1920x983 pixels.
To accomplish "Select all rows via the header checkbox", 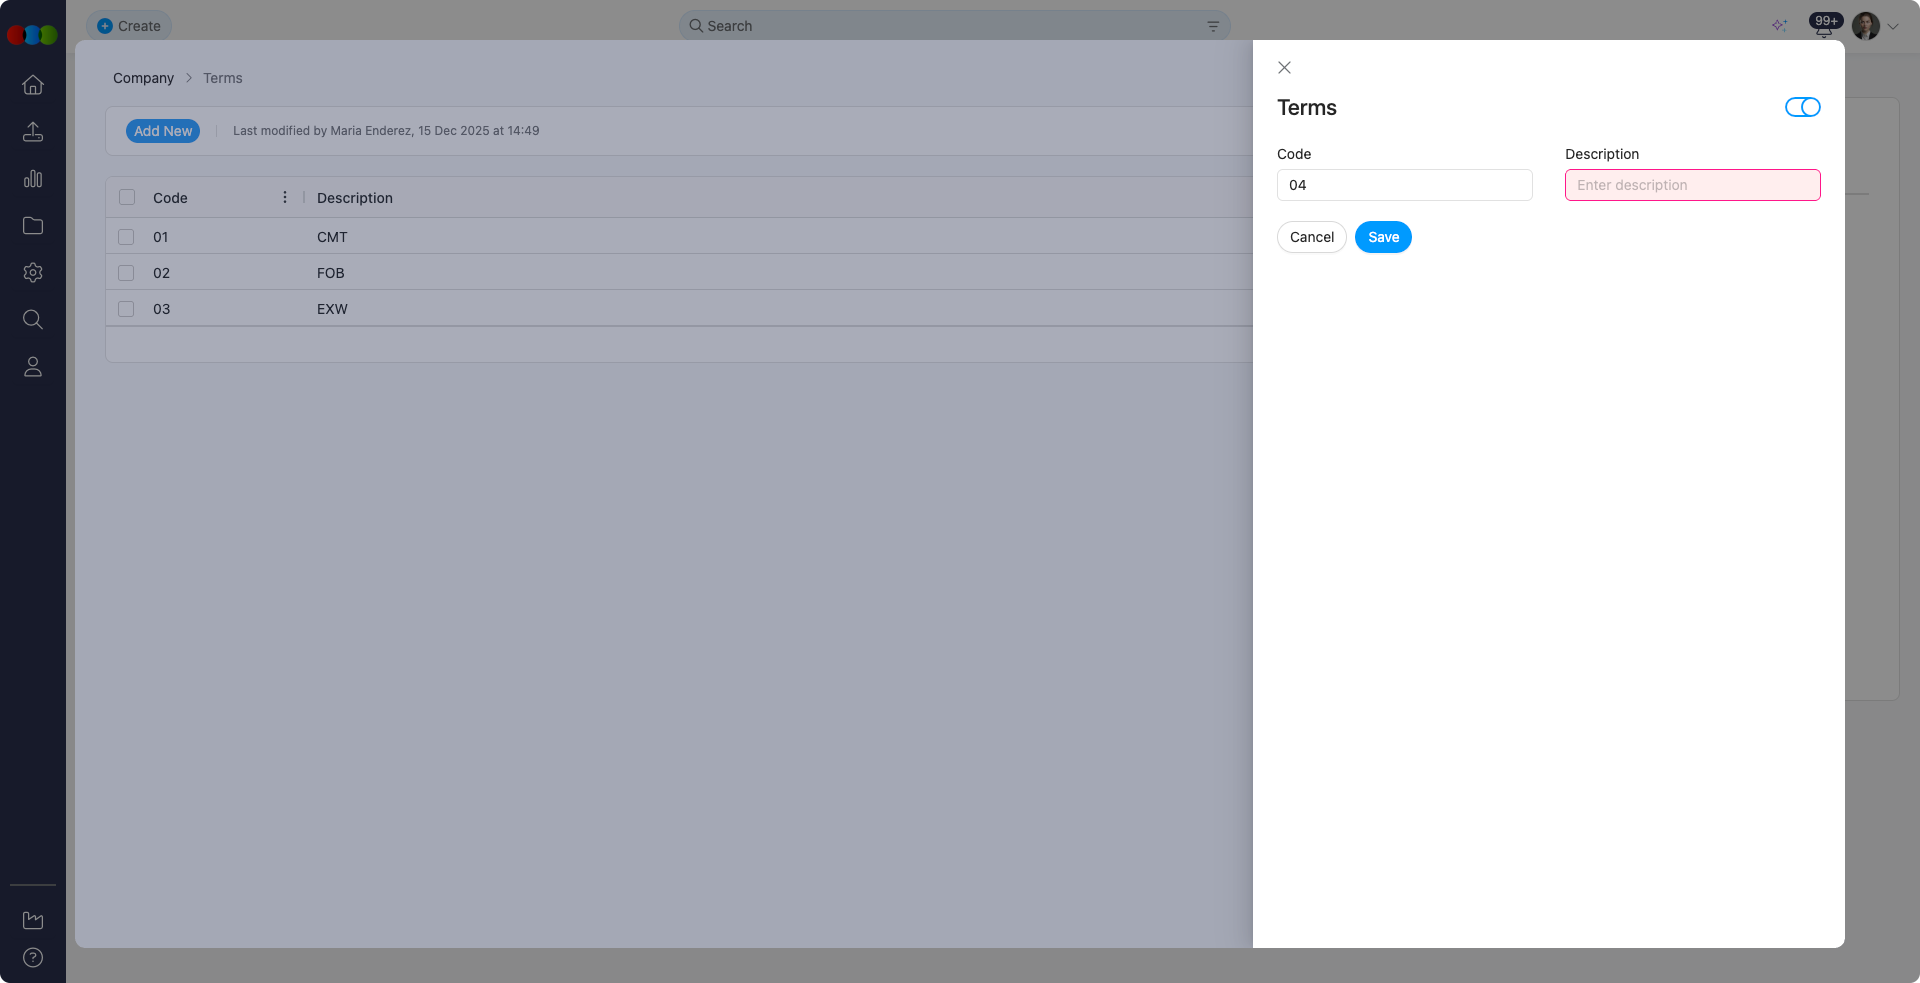I will (x=126, y=197).
